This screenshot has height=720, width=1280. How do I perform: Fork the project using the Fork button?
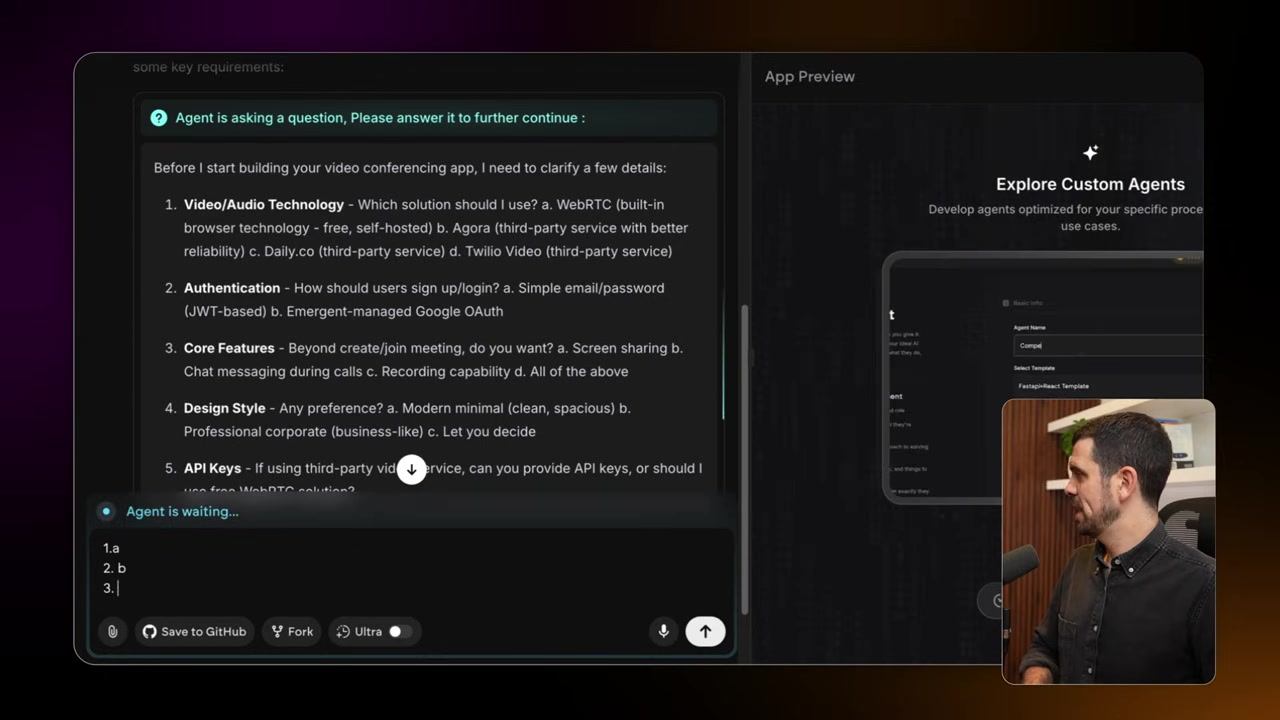coord(292,631)
